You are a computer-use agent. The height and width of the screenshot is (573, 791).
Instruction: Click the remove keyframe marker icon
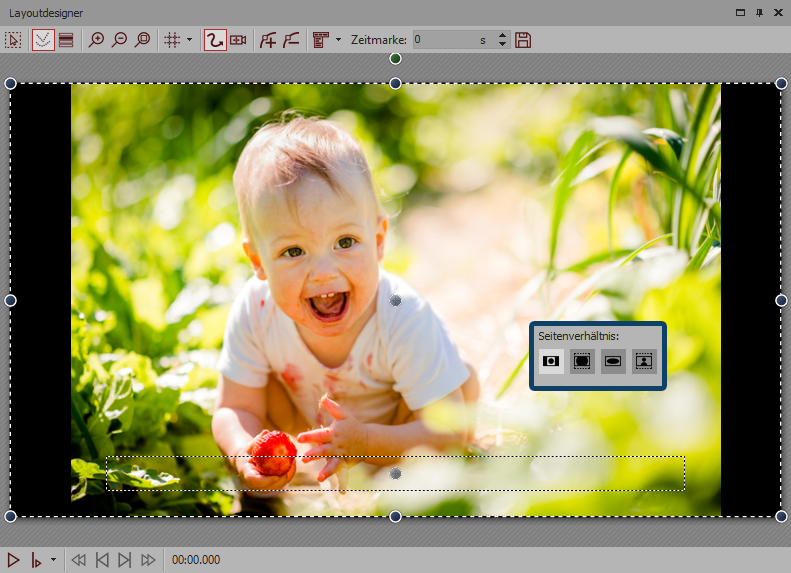click(290, 40)
